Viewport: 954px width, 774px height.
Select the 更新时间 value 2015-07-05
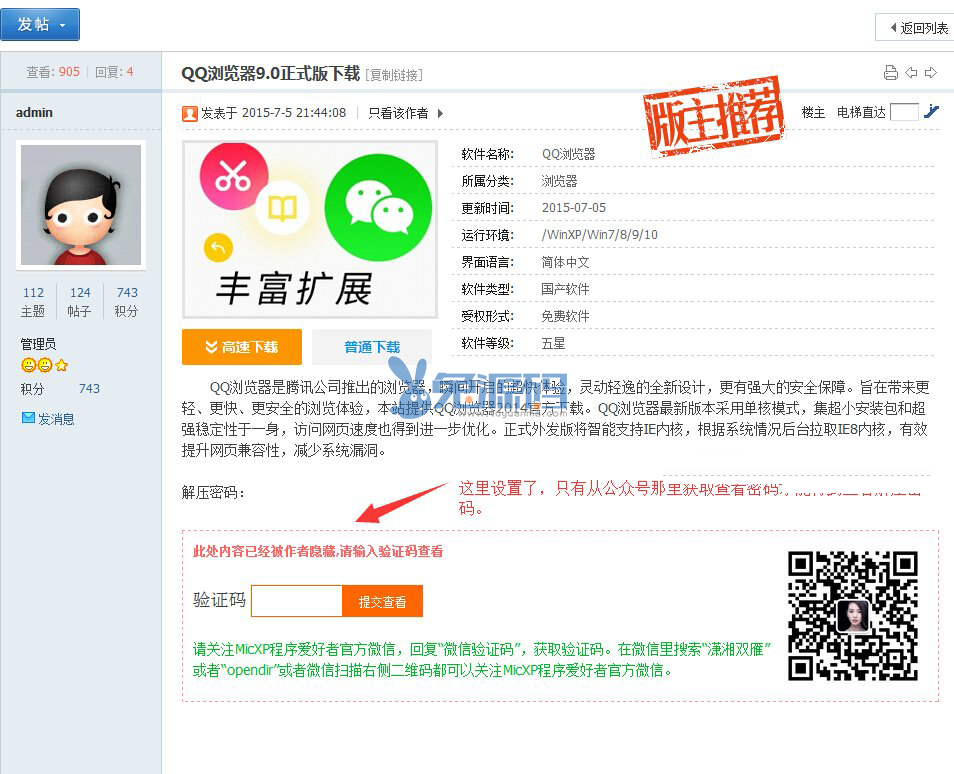[x=574, y=207]
